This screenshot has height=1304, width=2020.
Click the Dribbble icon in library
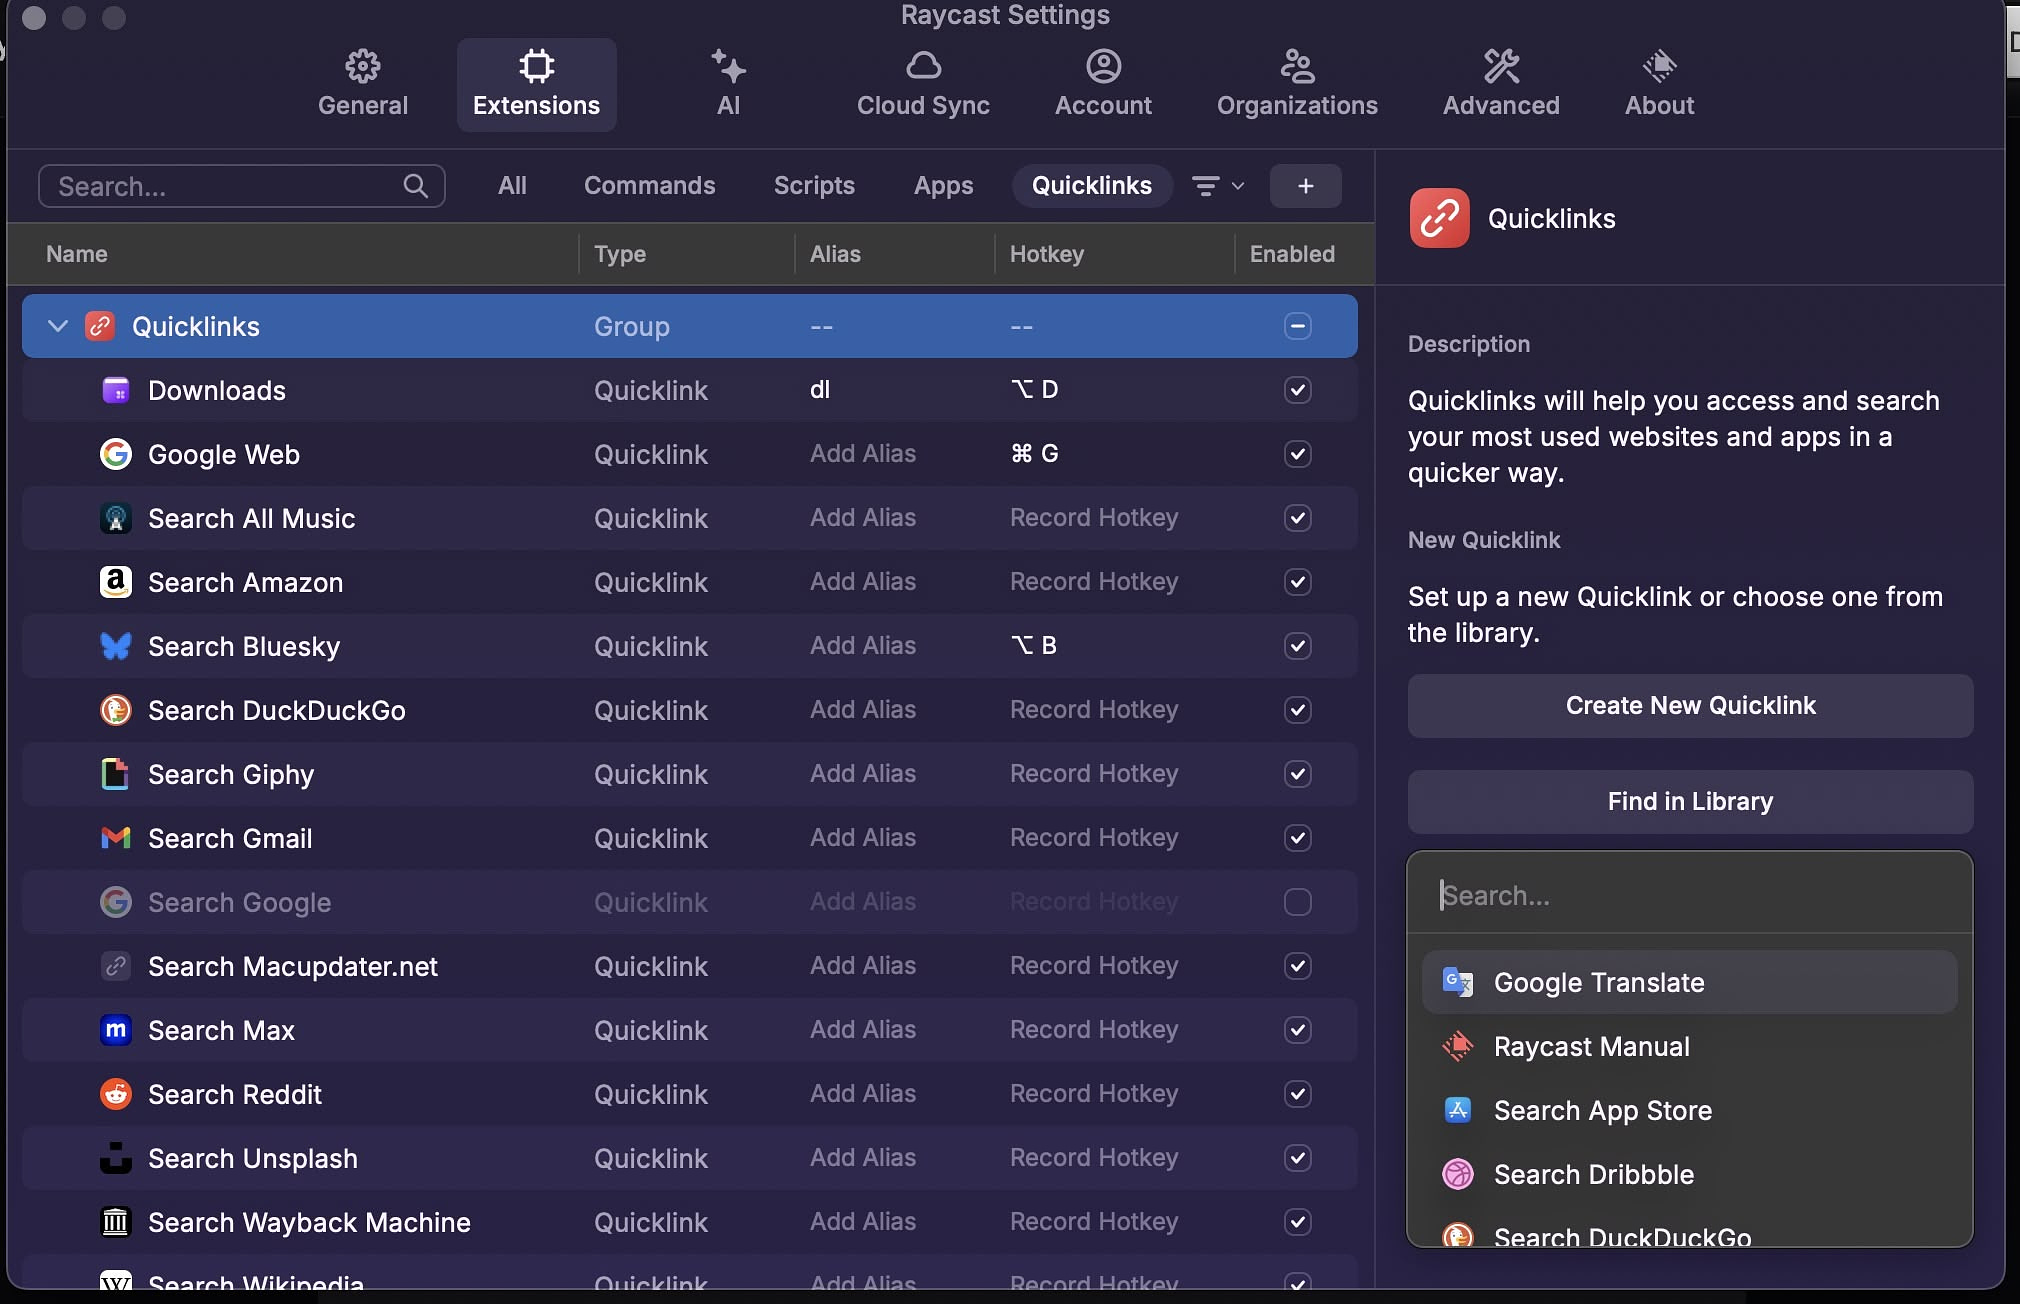pyautogui.click(x=1457, y=1174)
